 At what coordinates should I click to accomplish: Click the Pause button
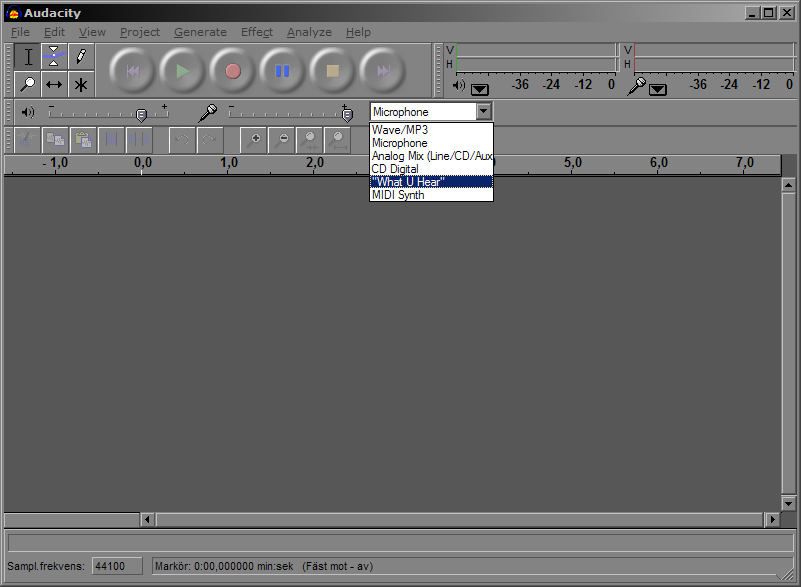click(283, 71)
